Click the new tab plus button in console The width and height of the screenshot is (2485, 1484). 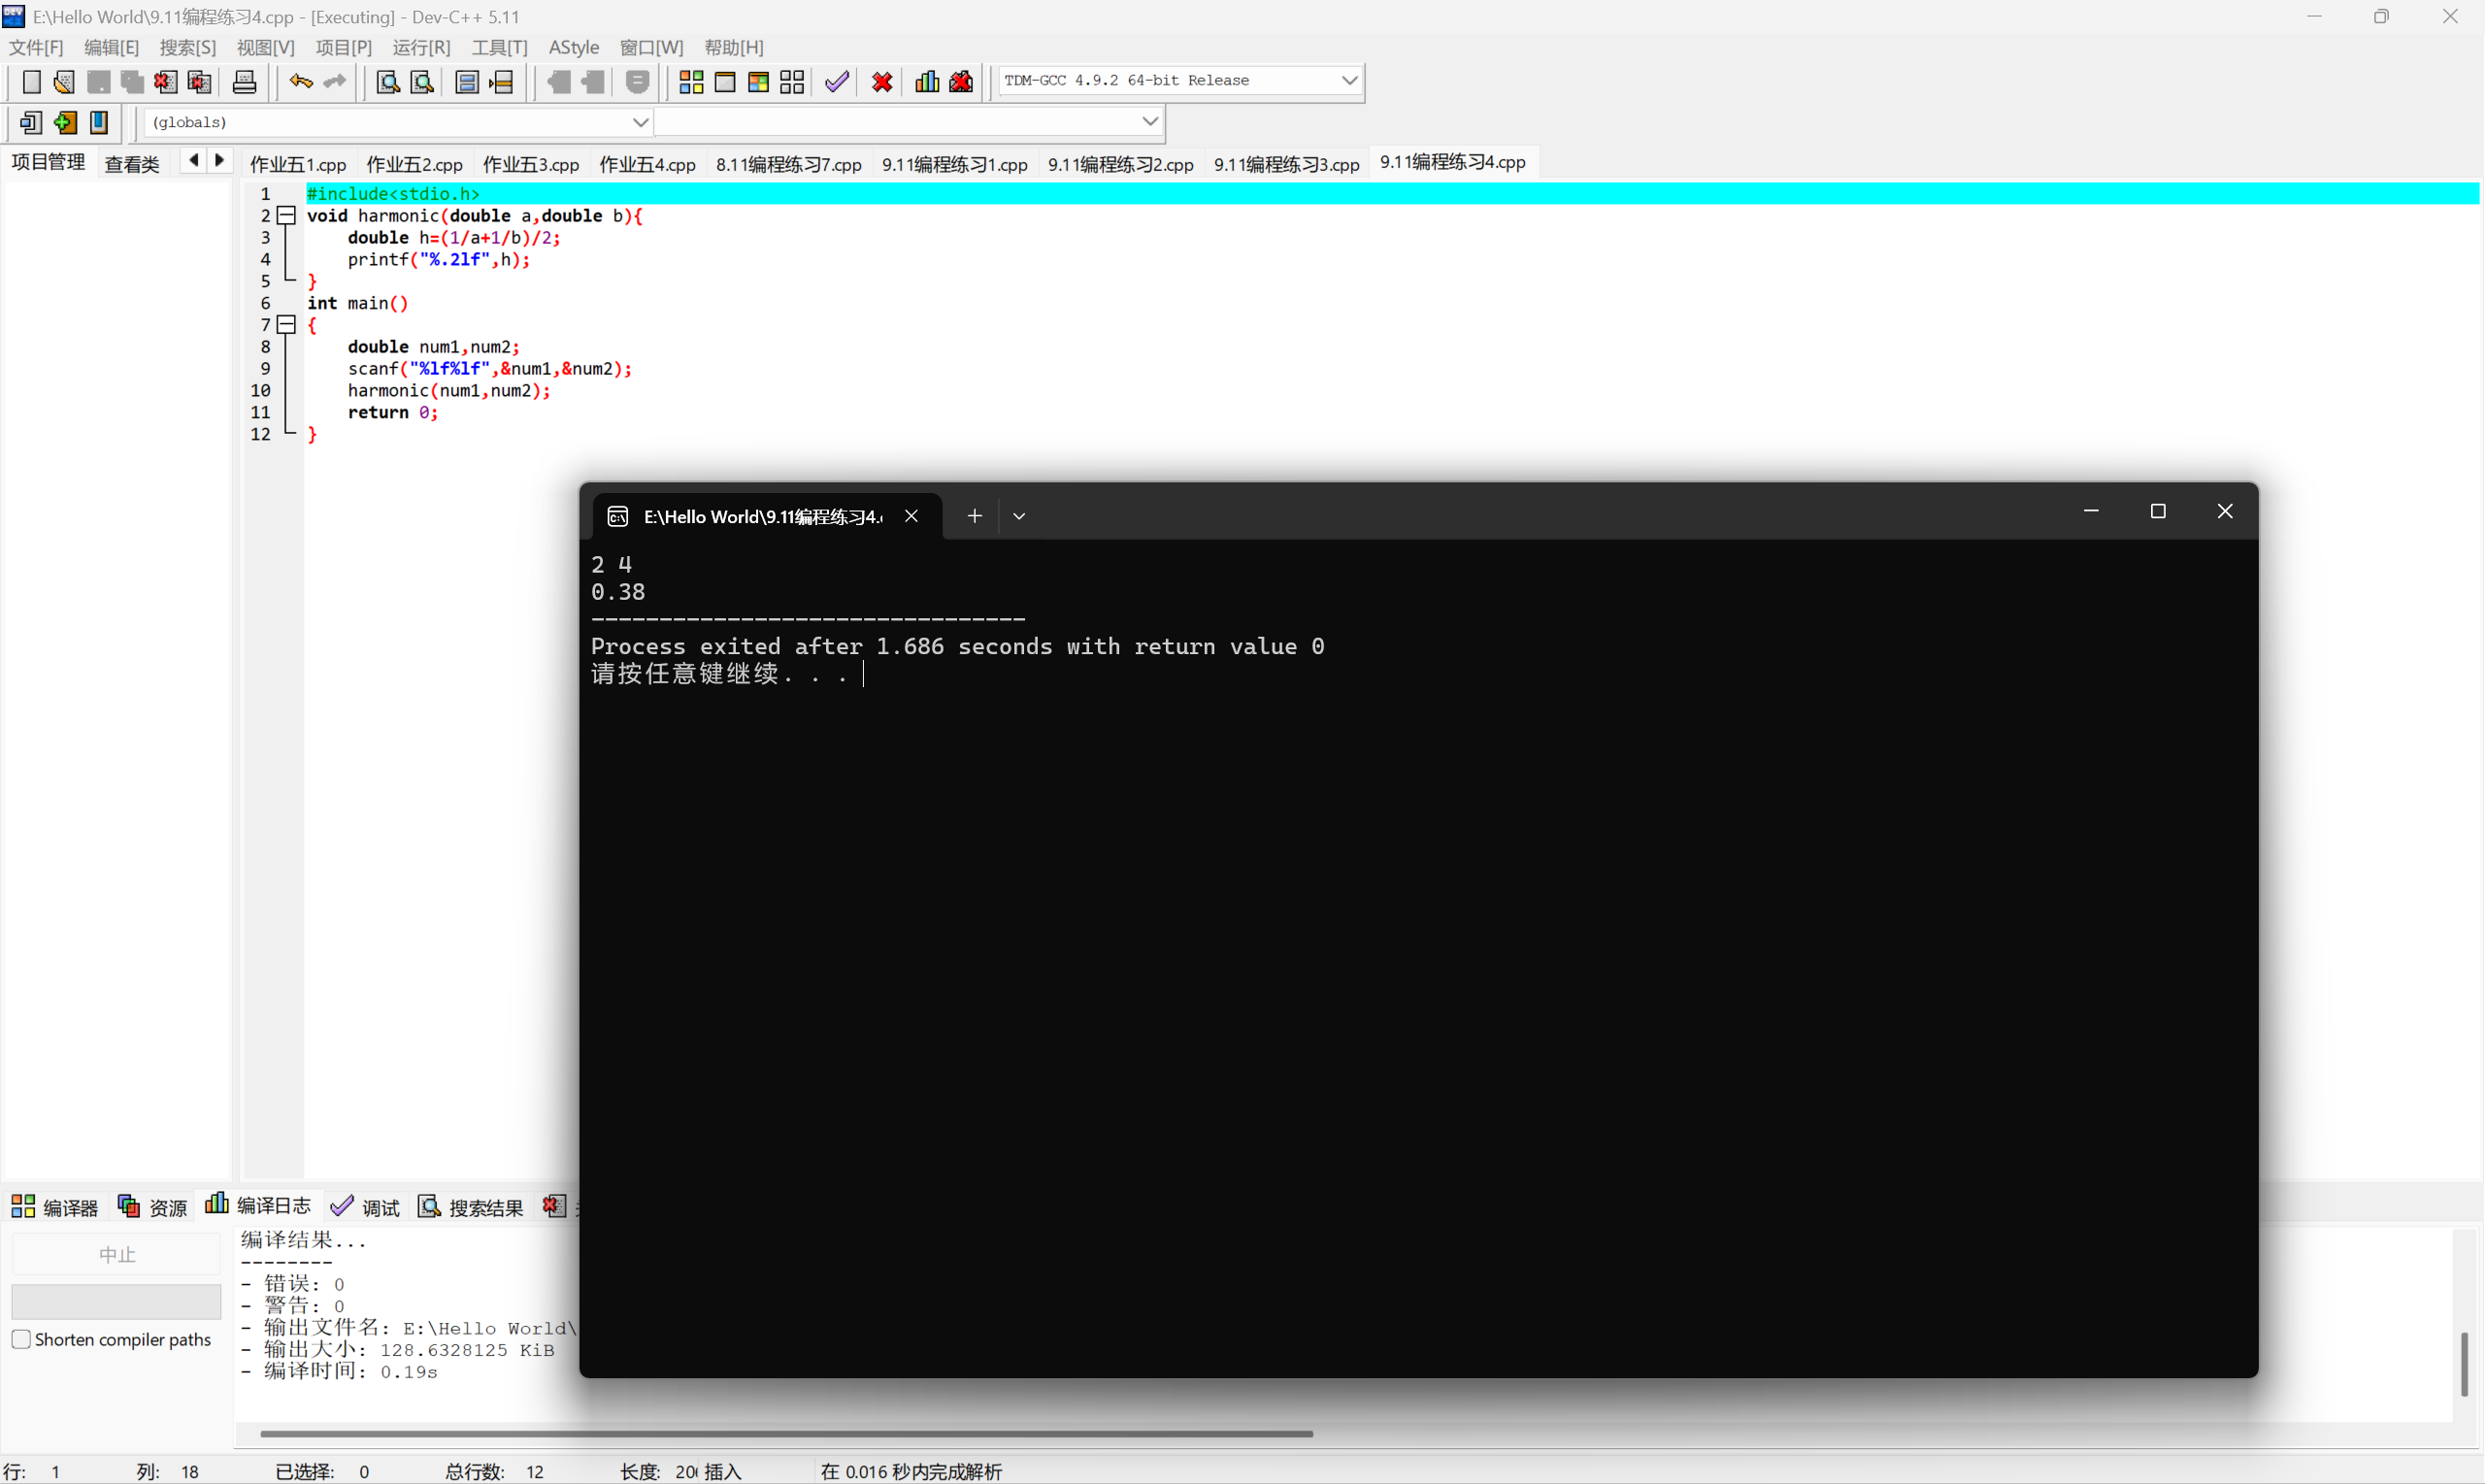[x=974, y=516]
